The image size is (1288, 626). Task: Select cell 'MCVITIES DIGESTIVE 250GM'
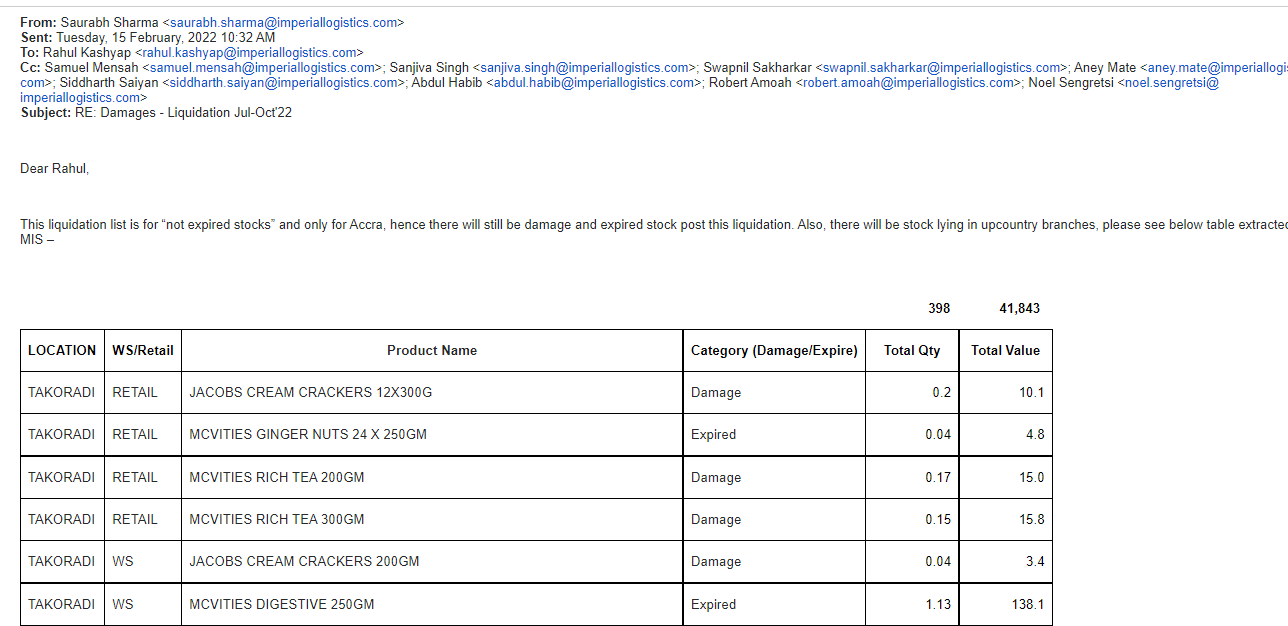[x=432, y=605]
